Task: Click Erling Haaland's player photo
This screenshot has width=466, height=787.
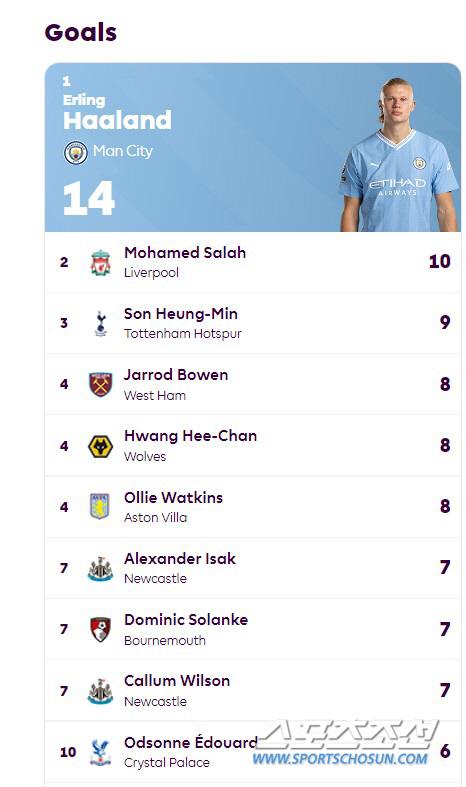Action: click(x=399, y=154)
